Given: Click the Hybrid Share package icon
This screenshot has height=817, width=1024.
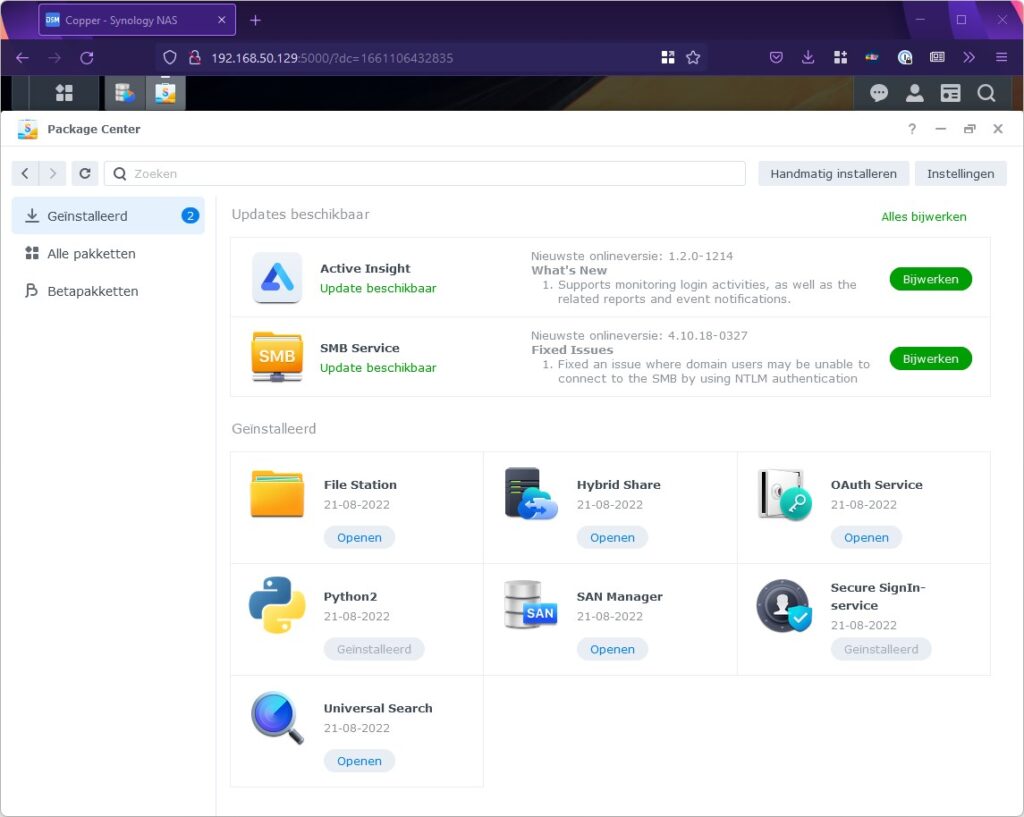Looking at the screenshot, I should tap(531, 494).
